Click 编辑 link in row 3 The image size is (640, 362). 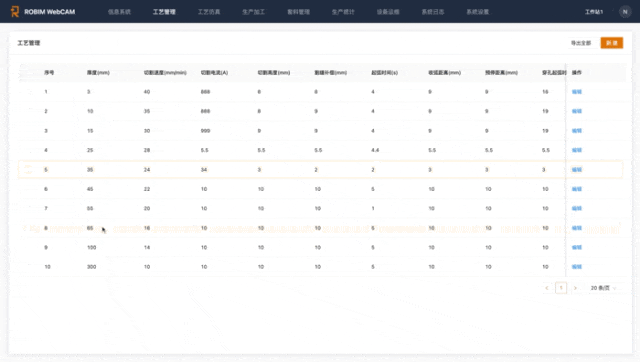pyautogui.click(x=577, y=131)
